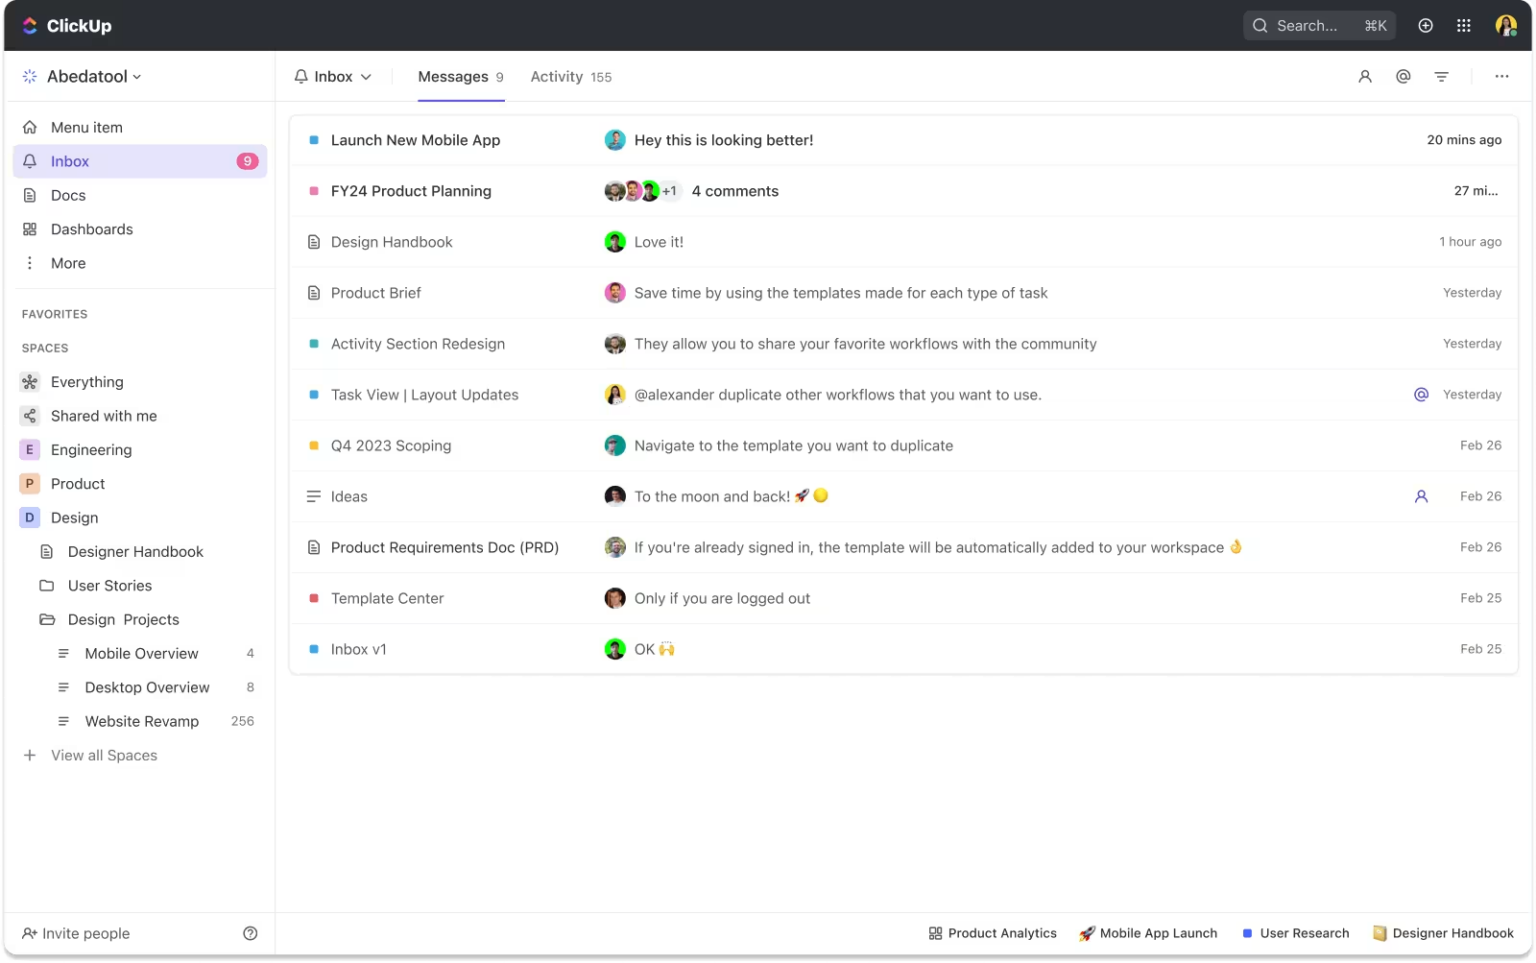Viewport: 1536px width, 963px height.
Task: Click the Invite people button
Action: [x=85, y=933]
